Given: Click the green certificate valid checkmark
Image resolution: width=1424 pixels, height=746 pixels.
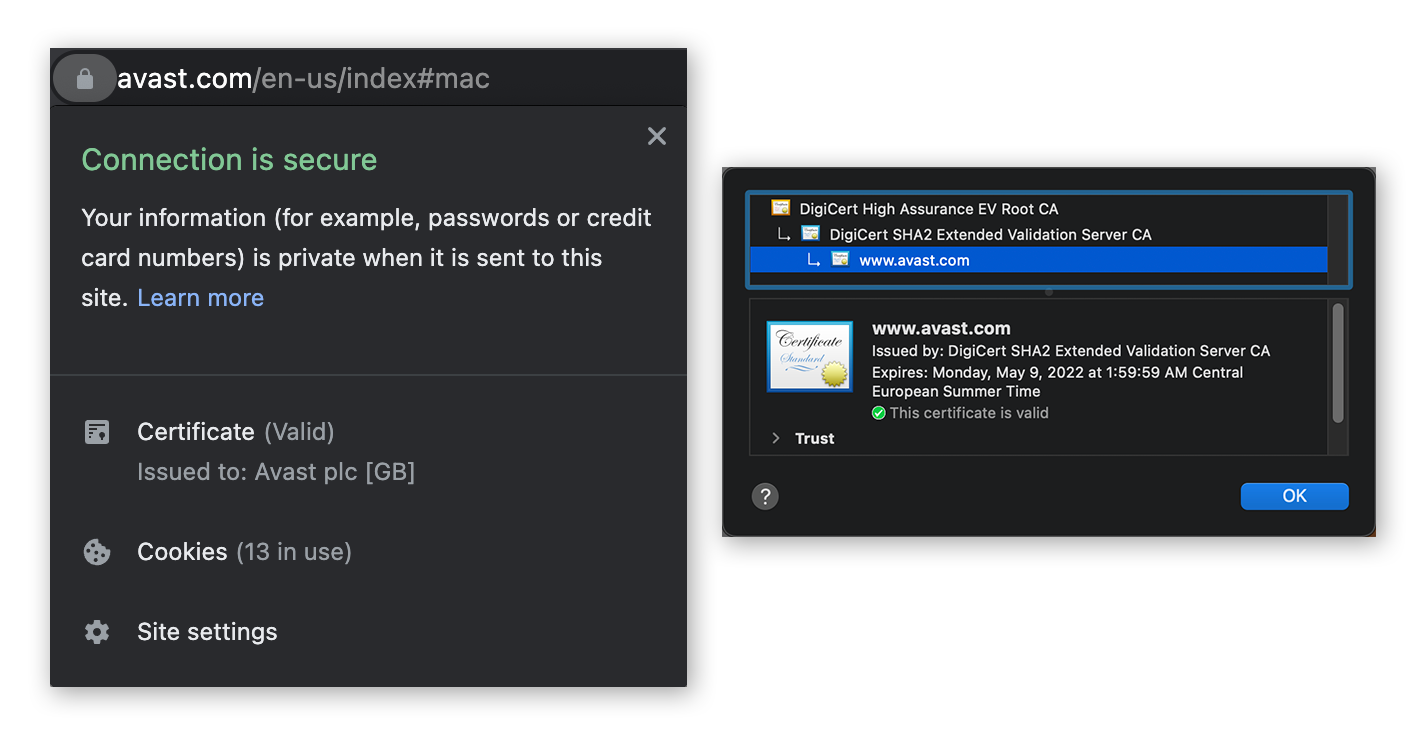Looking at the screenshot, I should (879, 413).
